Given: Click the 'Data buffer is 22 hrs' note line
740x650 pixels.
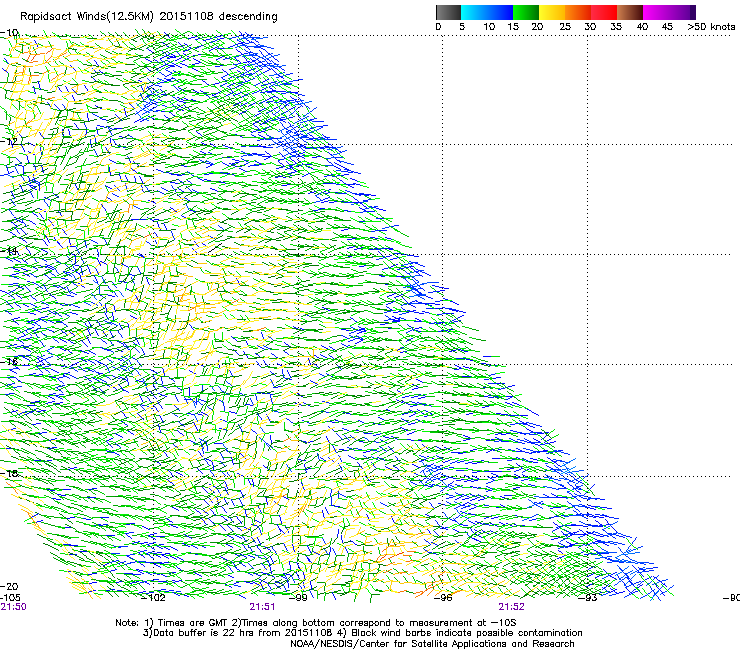Looking at the screenshot, I should pyautogui.click(x=362, y=633).
